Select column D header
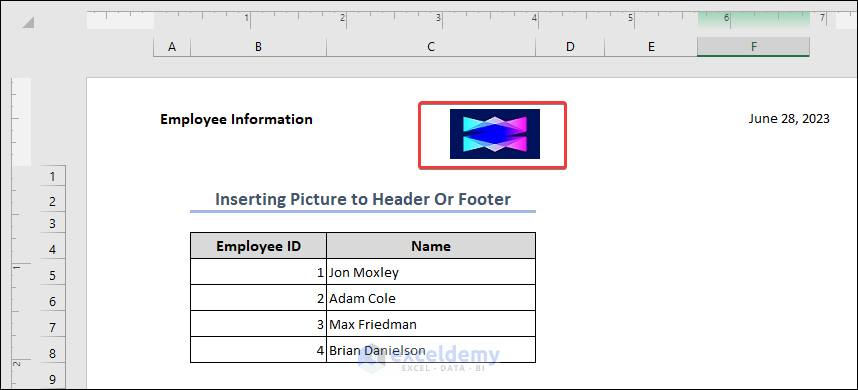This screenshot has width=858, height=390. point(570,47)
